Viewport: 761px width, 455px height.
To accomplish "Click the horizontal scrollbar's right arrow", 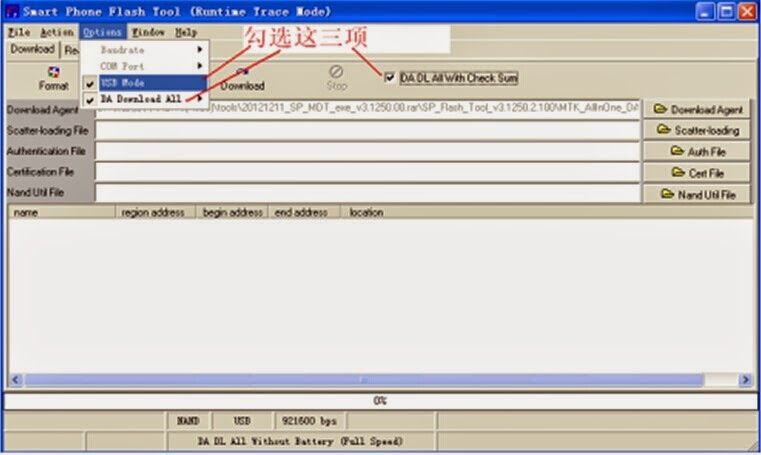I will coord(745,379).
